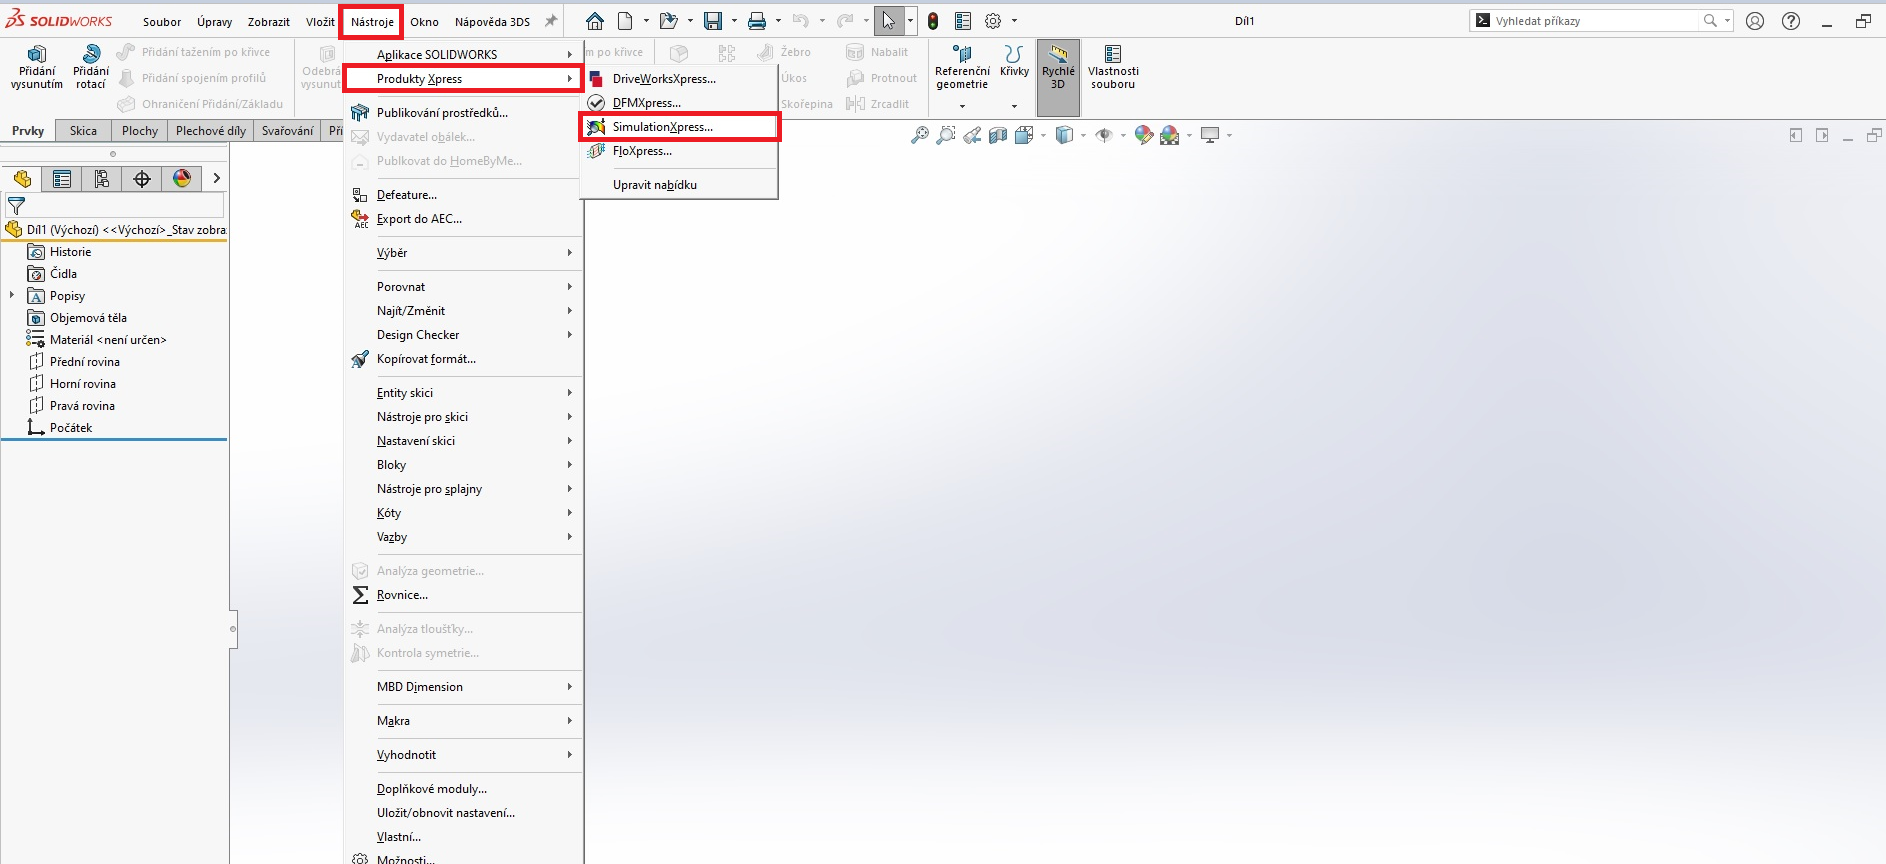Switch to the Svařování tab
This screenshot has width=1886, height=864.
coord(287,131)
